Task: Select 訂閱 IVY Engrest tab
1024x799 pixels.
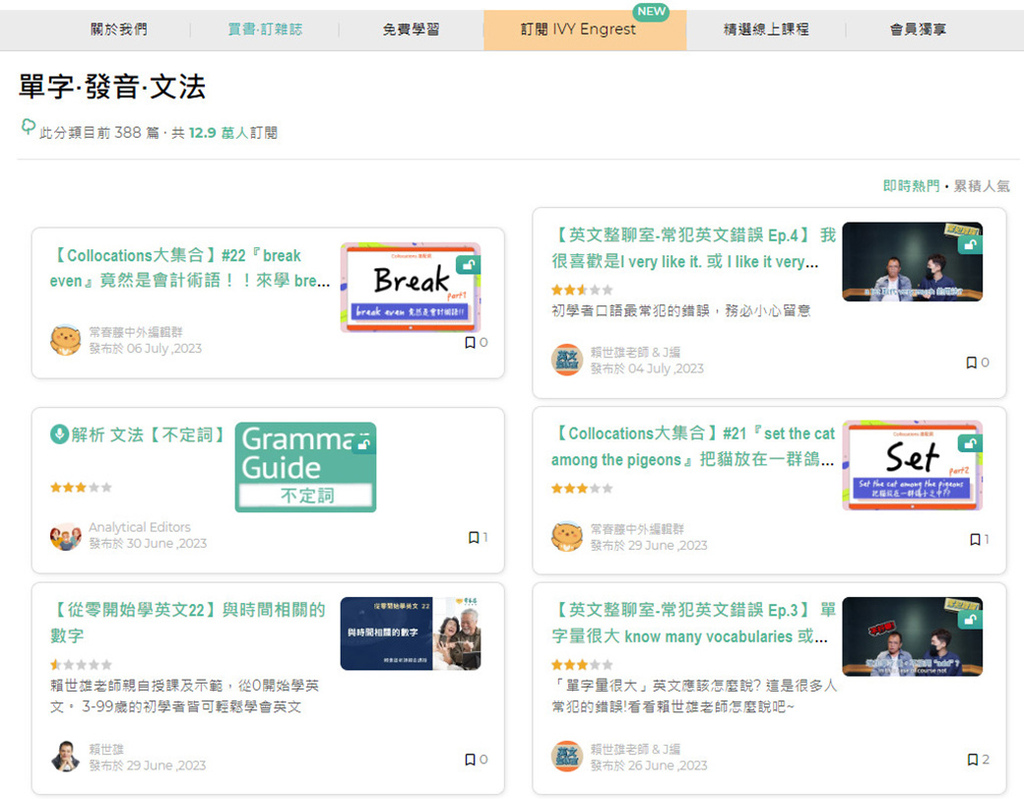Action: [x=584, y=30]
